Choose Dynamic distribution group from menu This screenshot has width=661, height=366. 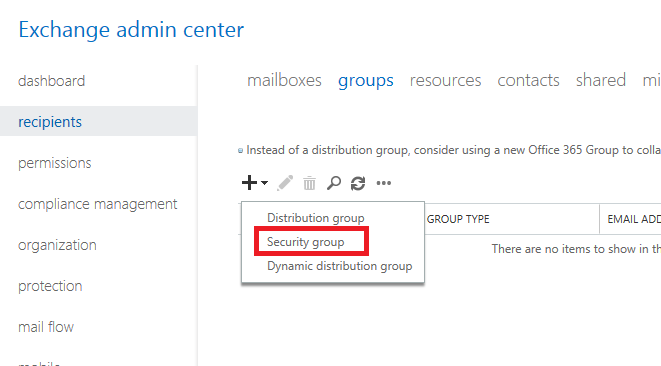click(339, 266)
